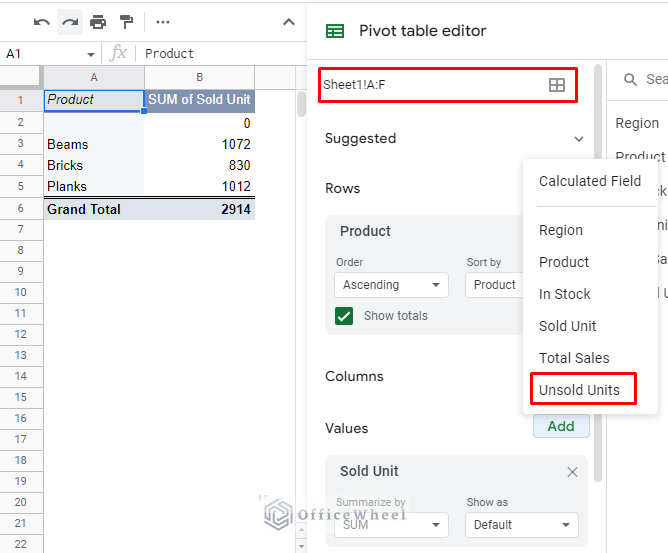Open the Summarize by SUM dropdown
The width and height of the screenshot is (668, 553).
point(391,524)
